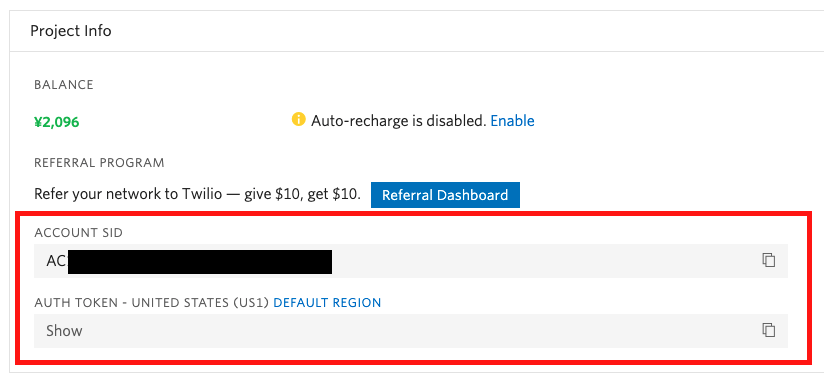Select the blacked-out Account SID value
824x378 pixels.
[x=200, y=262]
